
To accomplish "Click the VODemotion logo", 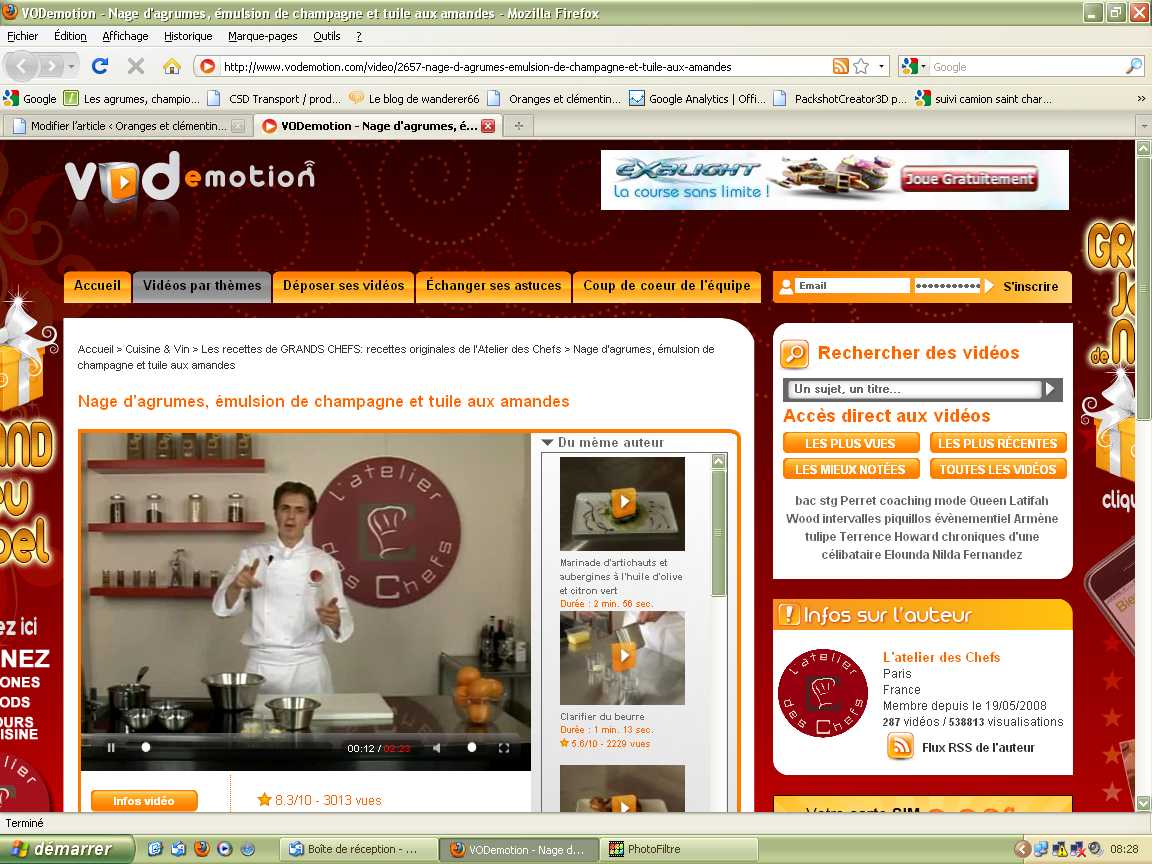I will point(190,177).
